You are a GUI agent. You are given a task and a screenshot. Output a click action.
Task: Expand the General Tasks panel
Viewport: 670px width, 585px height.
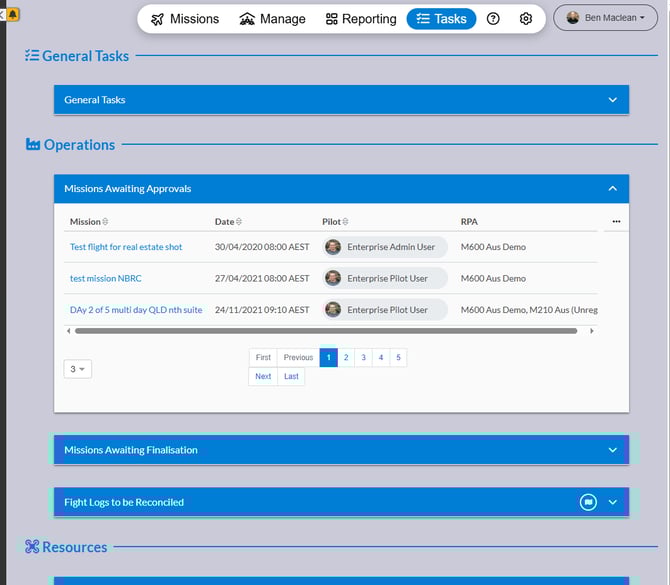[613, 100]
